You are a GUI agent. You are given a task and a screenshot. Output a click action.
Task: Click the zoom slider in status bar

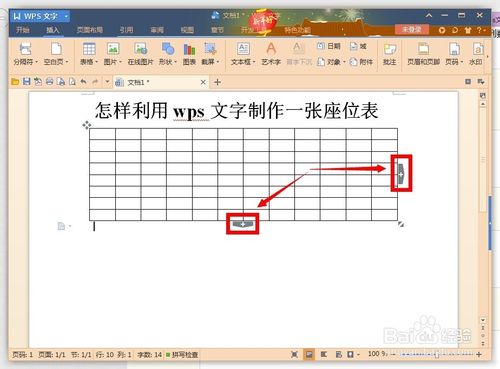tap(436, 355)
